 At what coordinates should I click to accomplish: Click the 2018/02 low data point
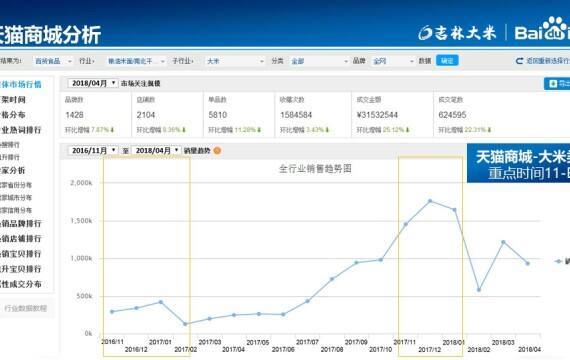479,290
